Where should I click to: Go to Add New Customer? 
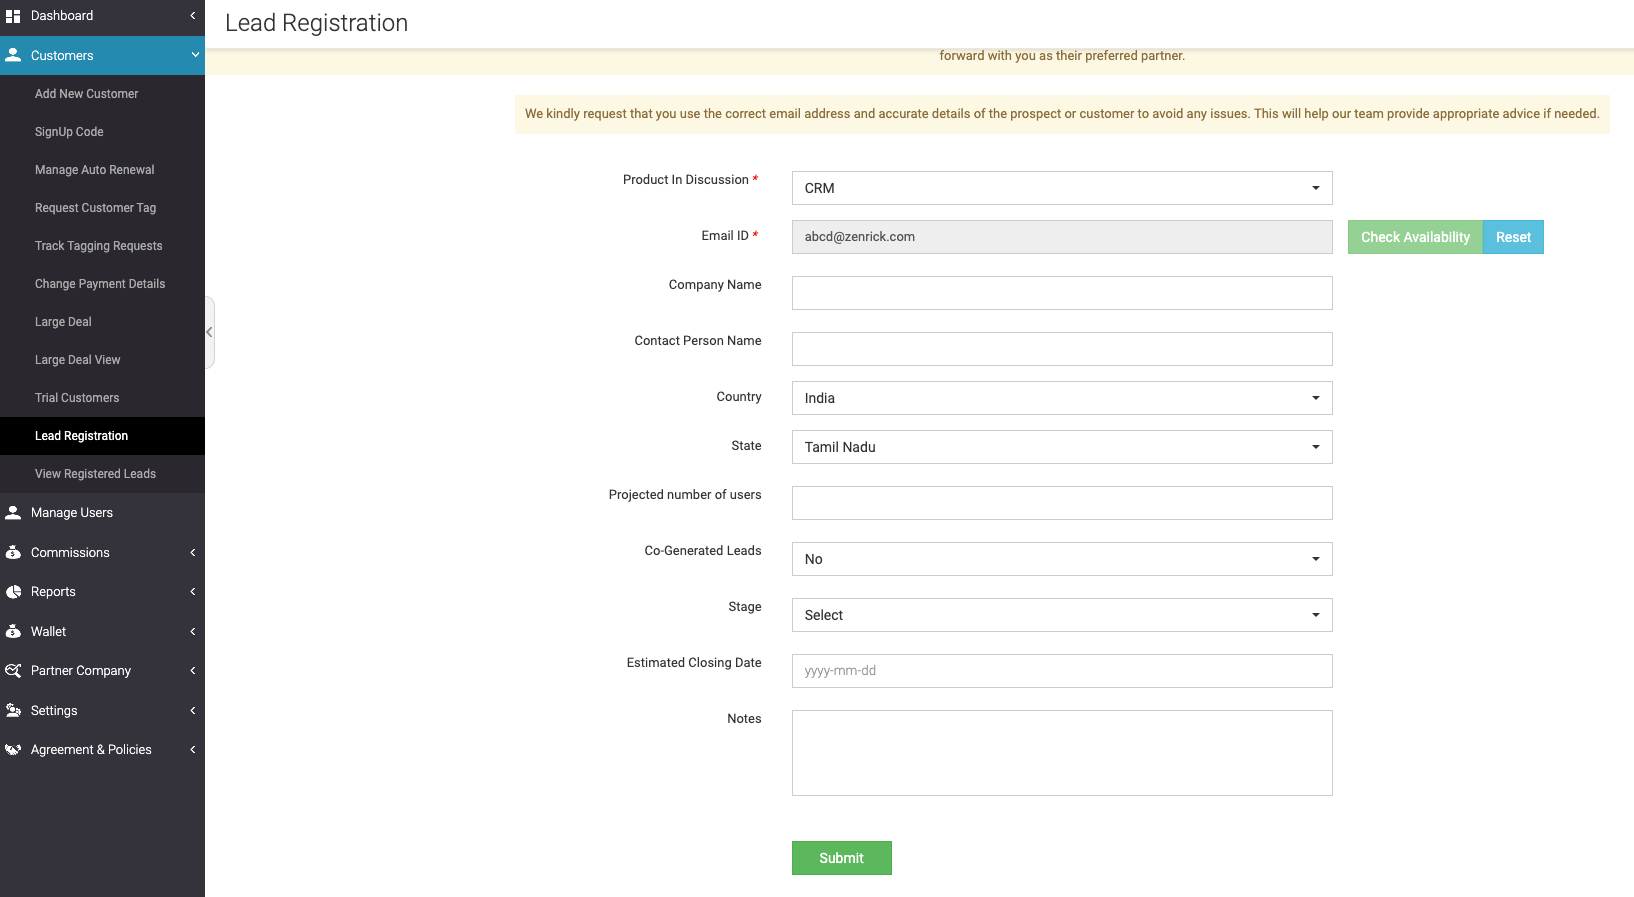pyautogui.click(x=86, y=94)
